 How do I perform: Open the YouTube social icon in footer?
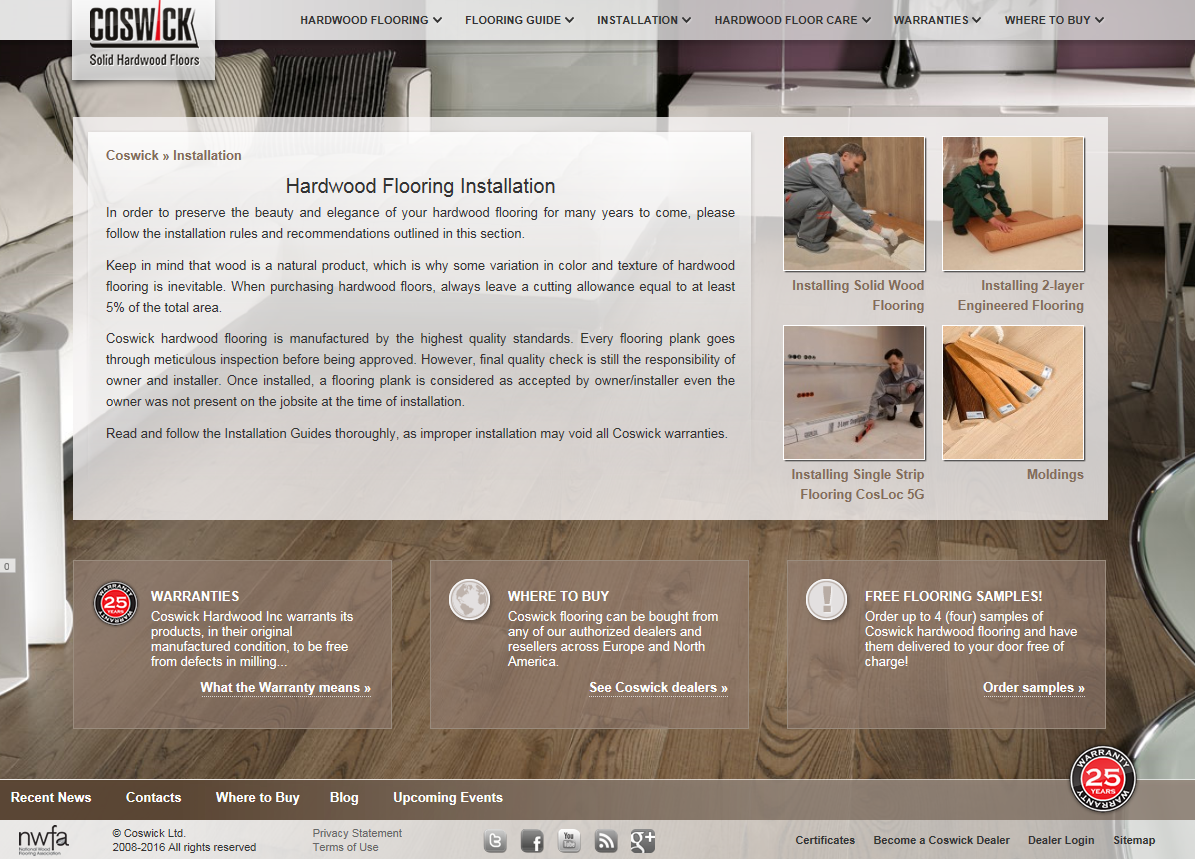569,841
